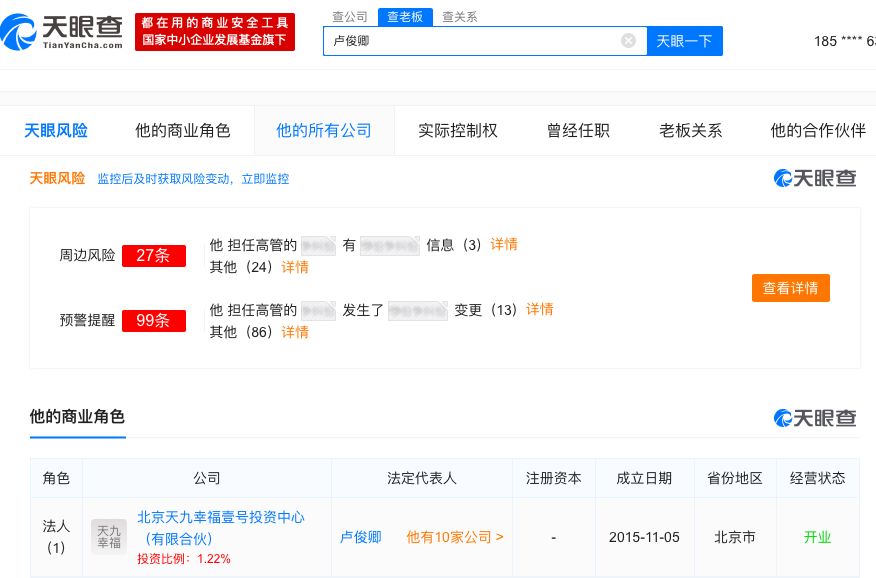Screen dimensions: 876x578
Task: Open 详情 for 信息（3）
Action: point(504,245)
